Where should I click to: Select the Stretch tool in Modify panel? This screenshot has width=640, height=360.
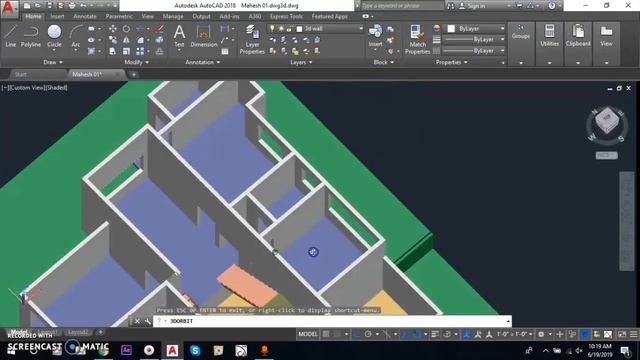(113, 51)
